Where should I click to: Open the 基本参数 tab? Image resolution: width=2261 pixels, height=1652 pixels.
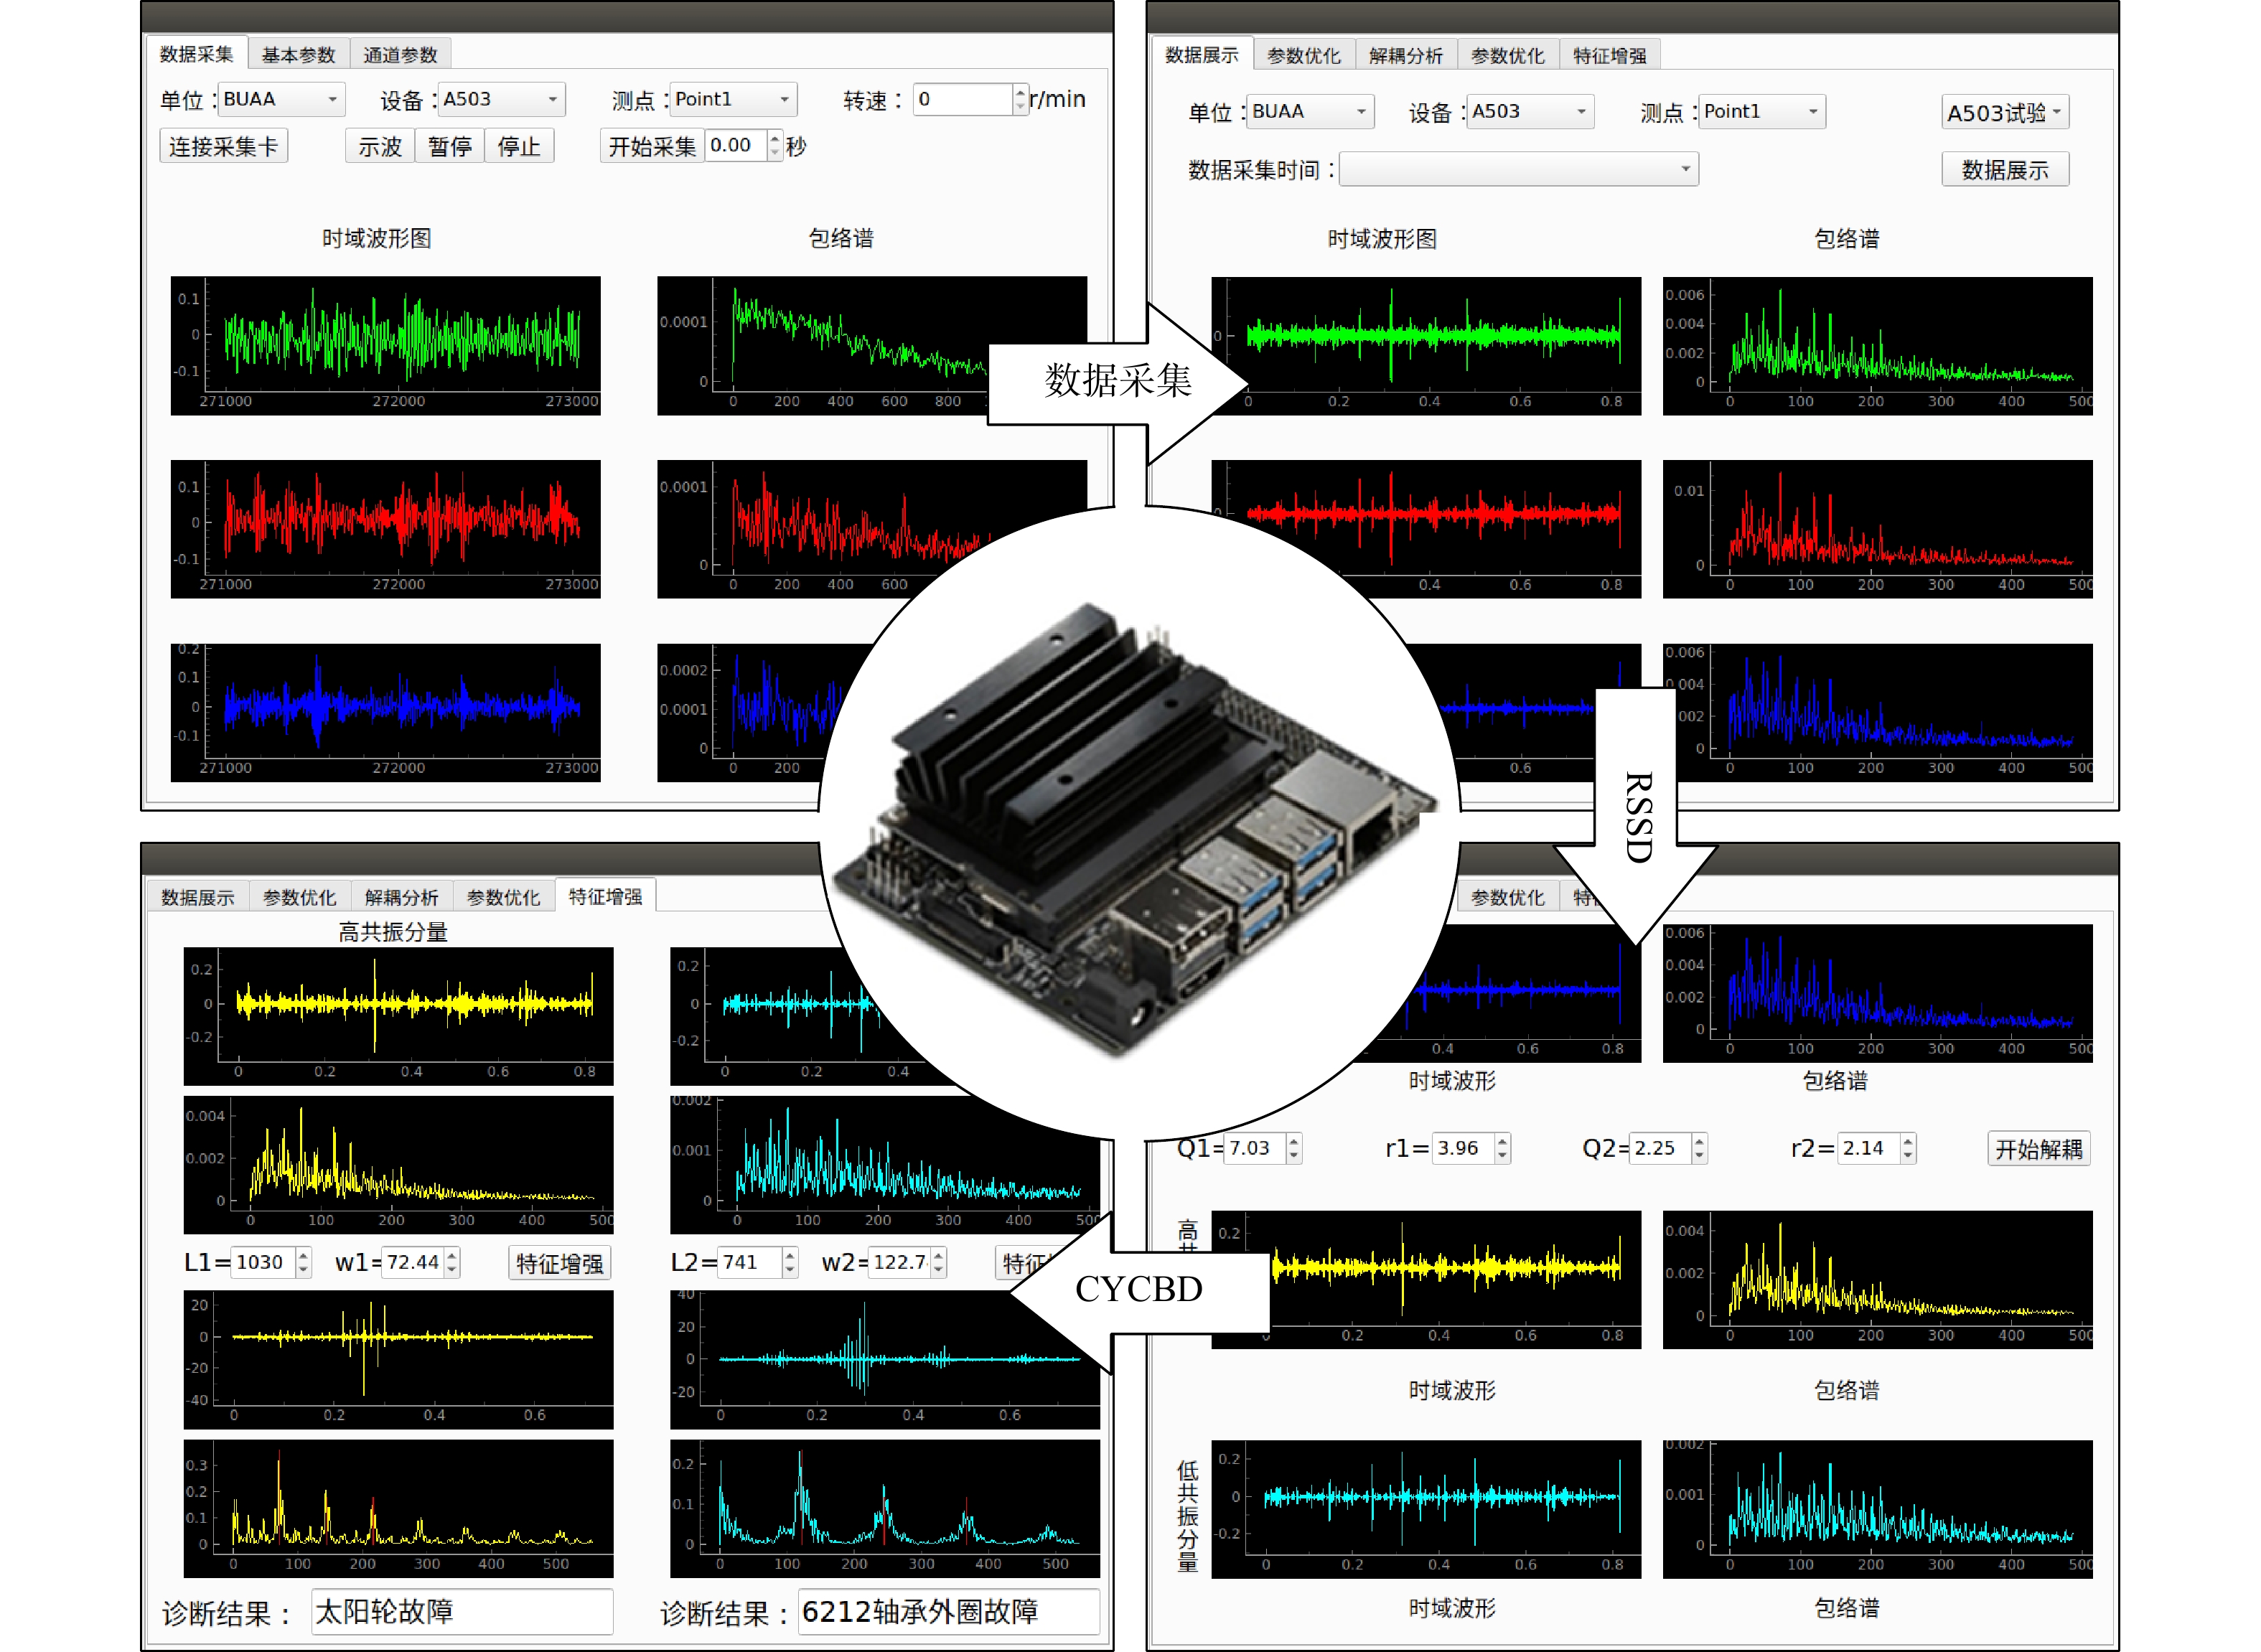click(298, 55)
